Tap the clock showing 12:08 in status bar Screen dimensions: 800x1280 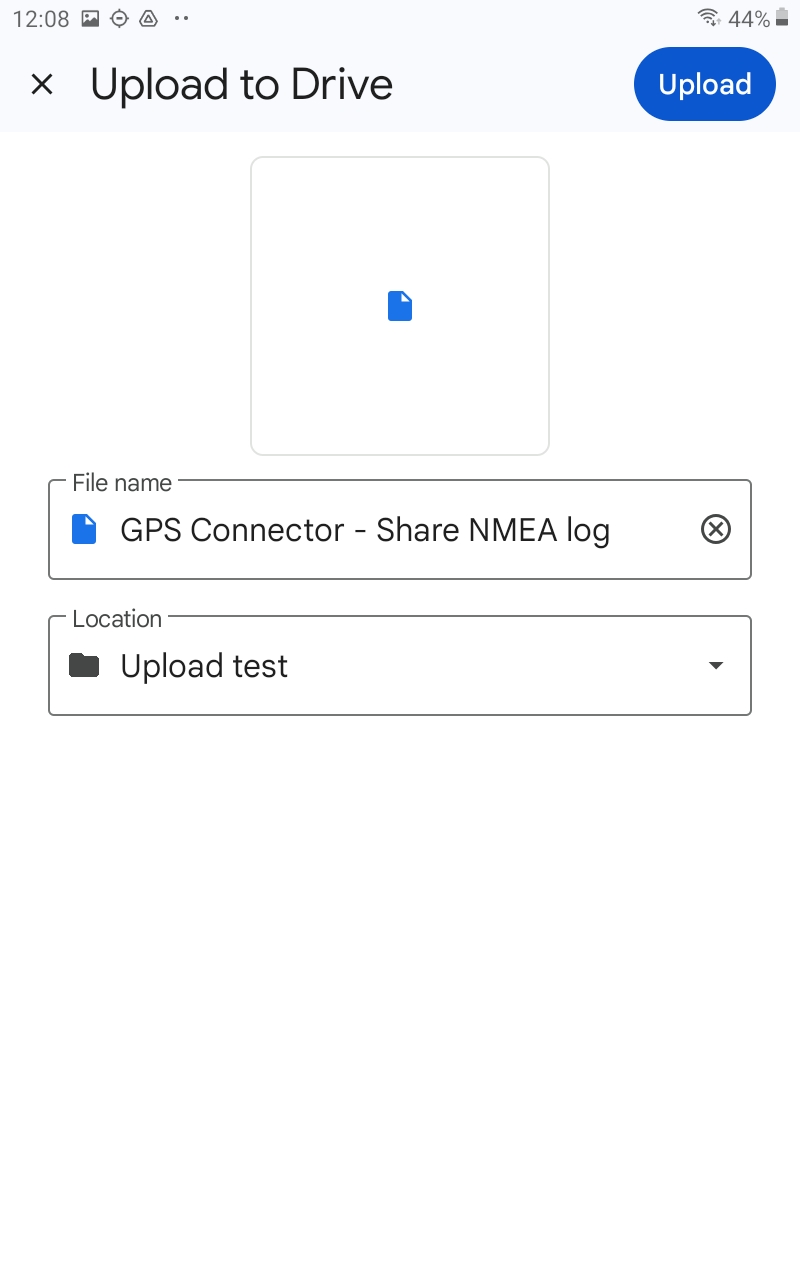pyautogui.click(x=40, y=18)
